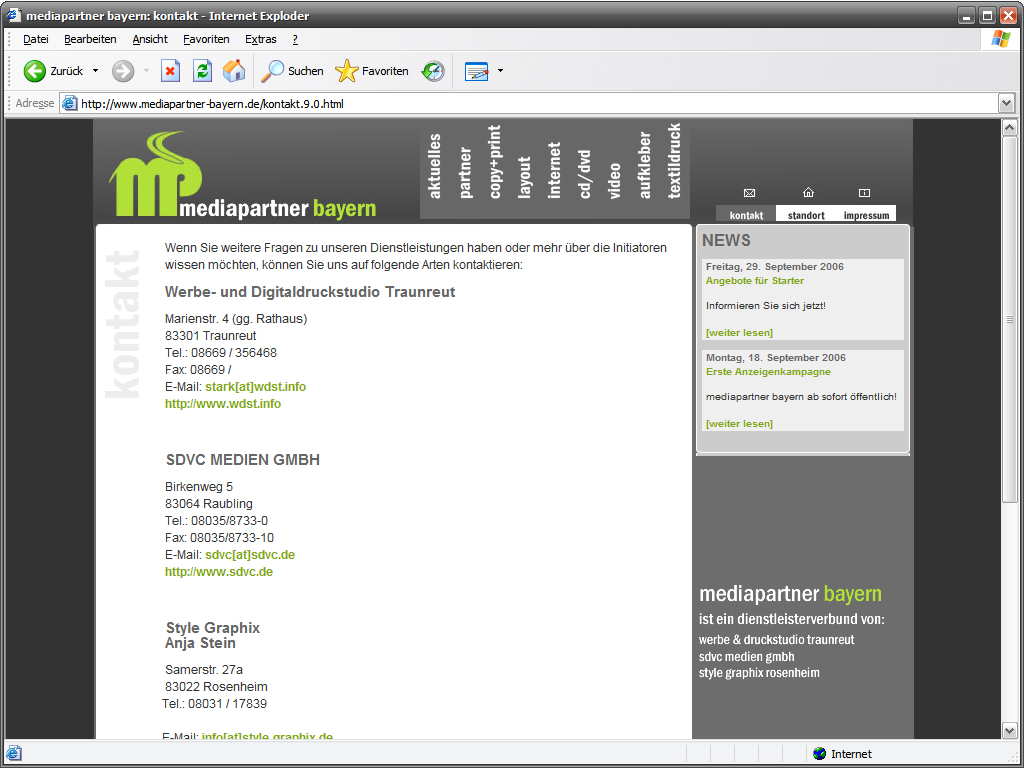The image size is (1024, 768).
Task: Click the scrollbar up arrow
Action: coord(1009,127)
